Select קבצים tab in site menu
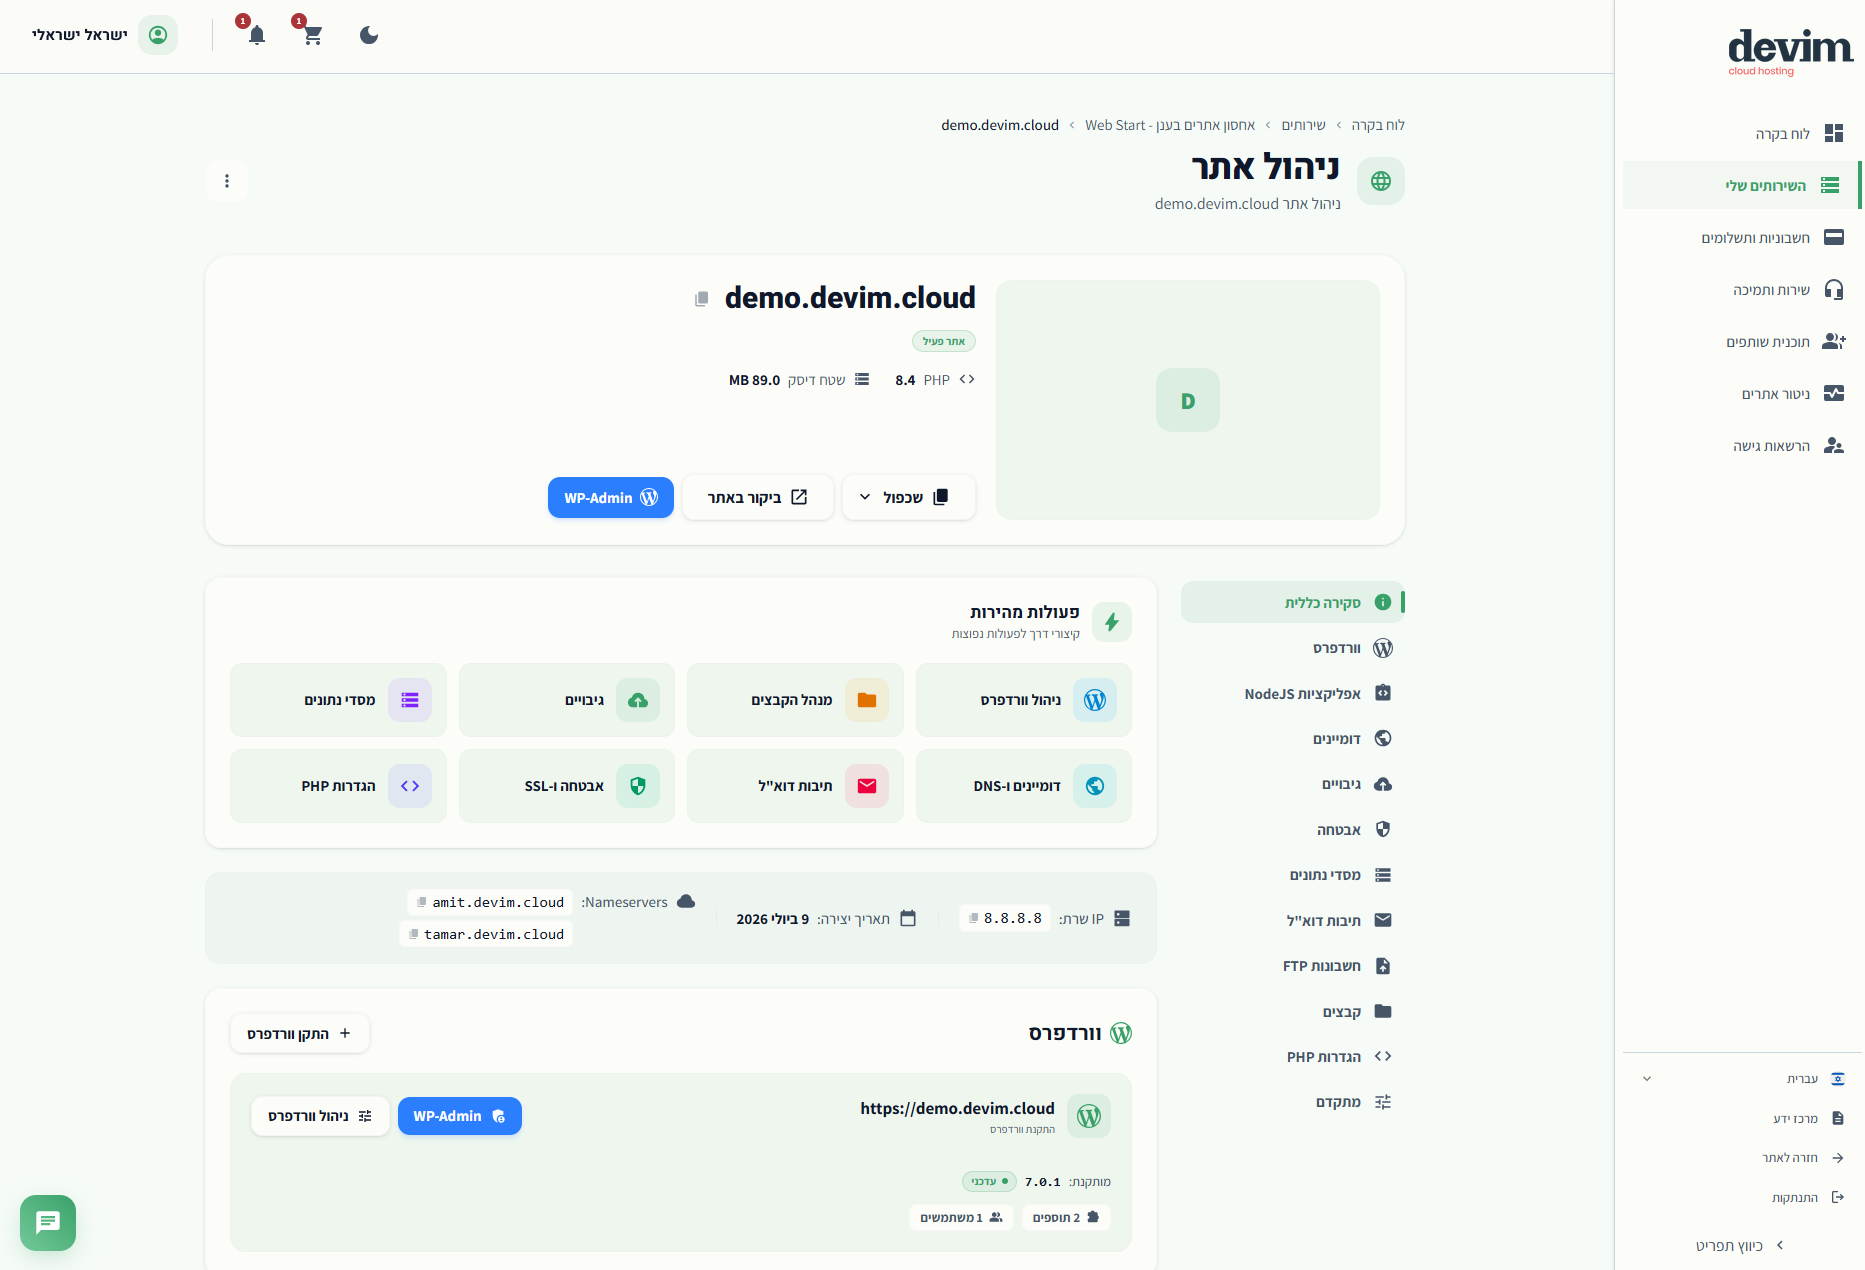The height and width of the screenshot is (1270, 1865). click(1292, 1011)
